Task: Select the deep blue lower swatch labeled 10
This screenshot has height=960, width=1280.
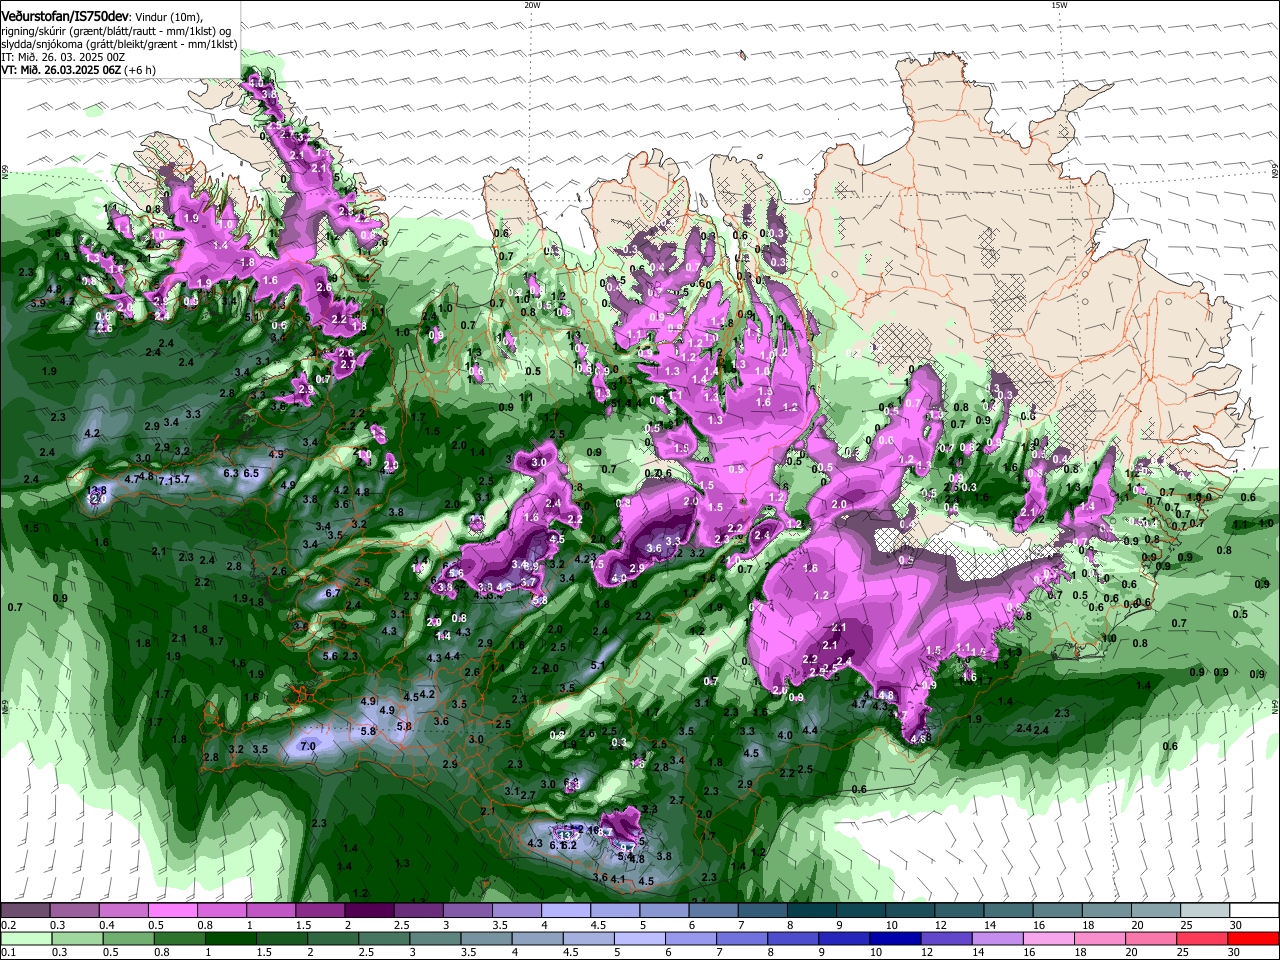Action: (896, 939)
